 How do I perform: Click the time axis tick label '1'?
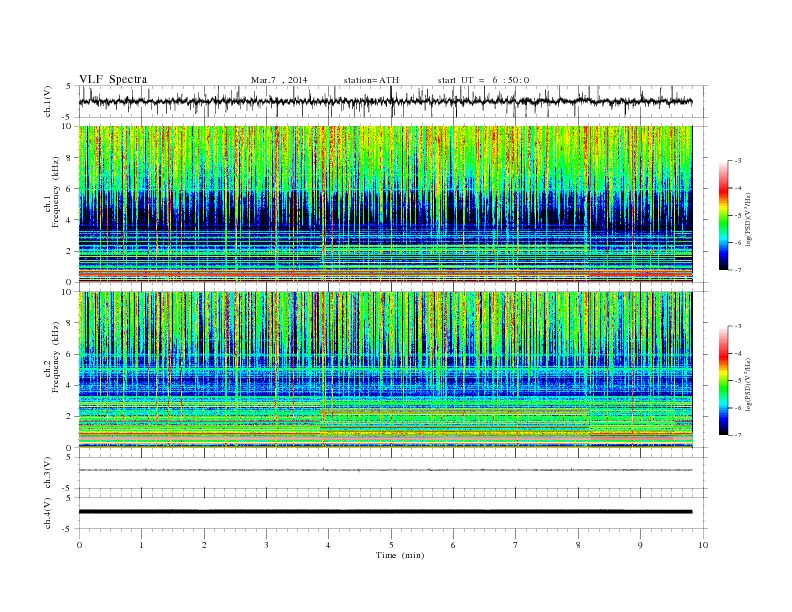pyautogui.click(x=141, y=545)
